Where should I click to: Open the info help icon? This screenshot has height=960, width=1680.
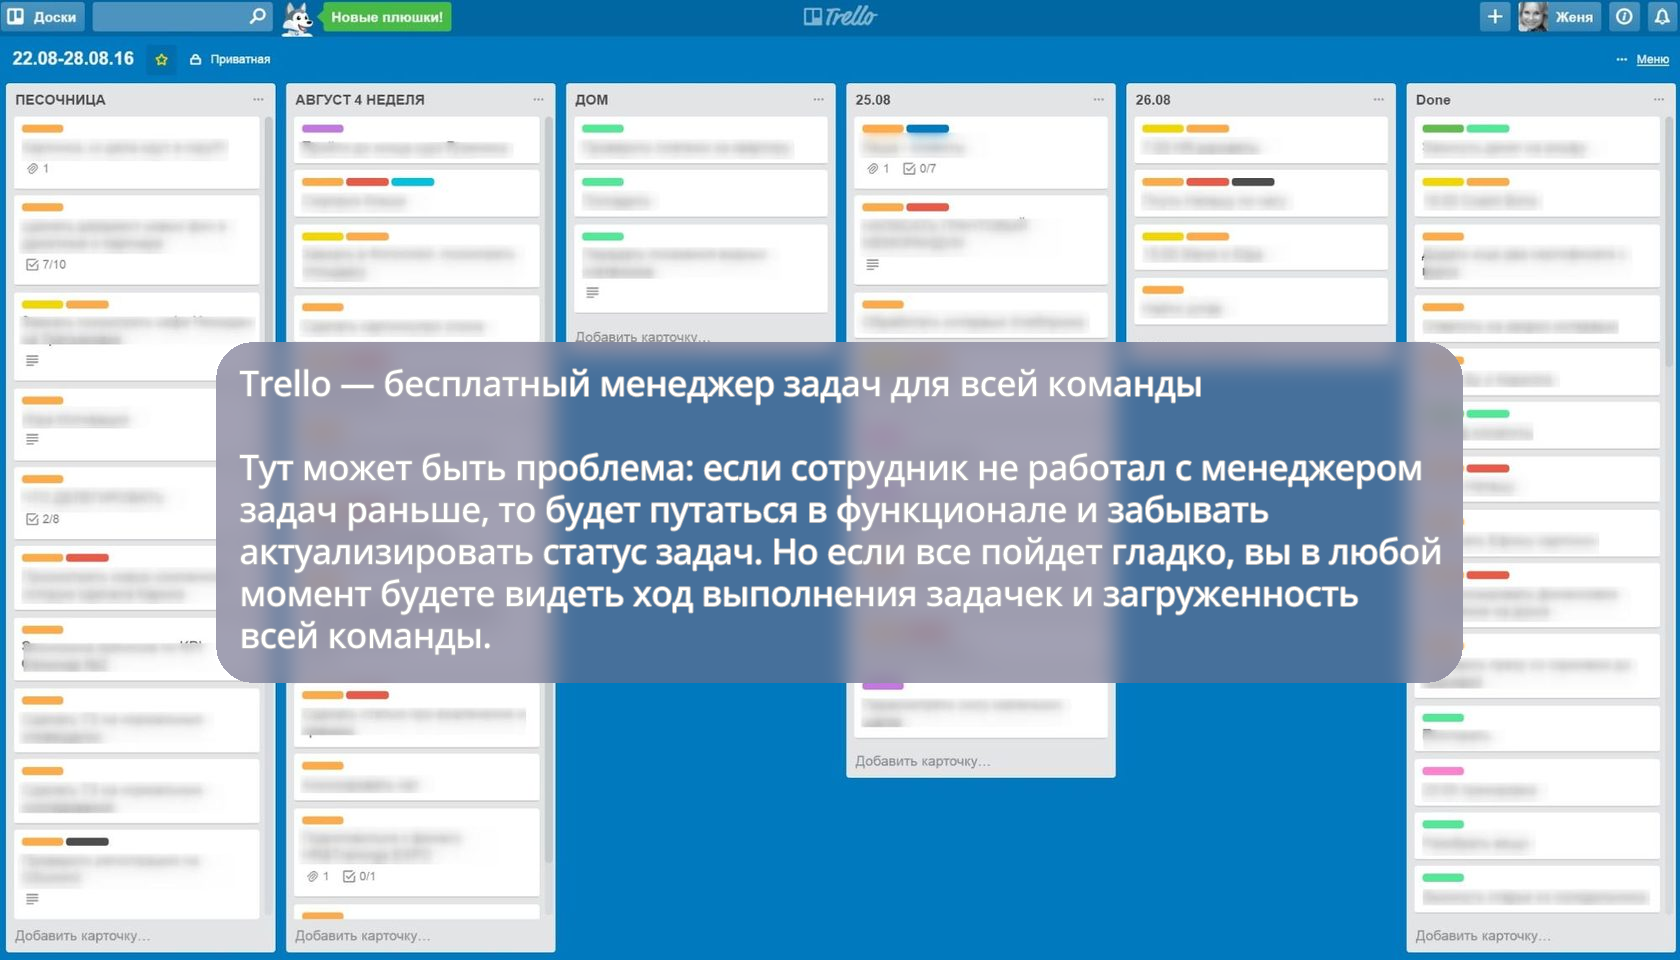click(1625, 17)
